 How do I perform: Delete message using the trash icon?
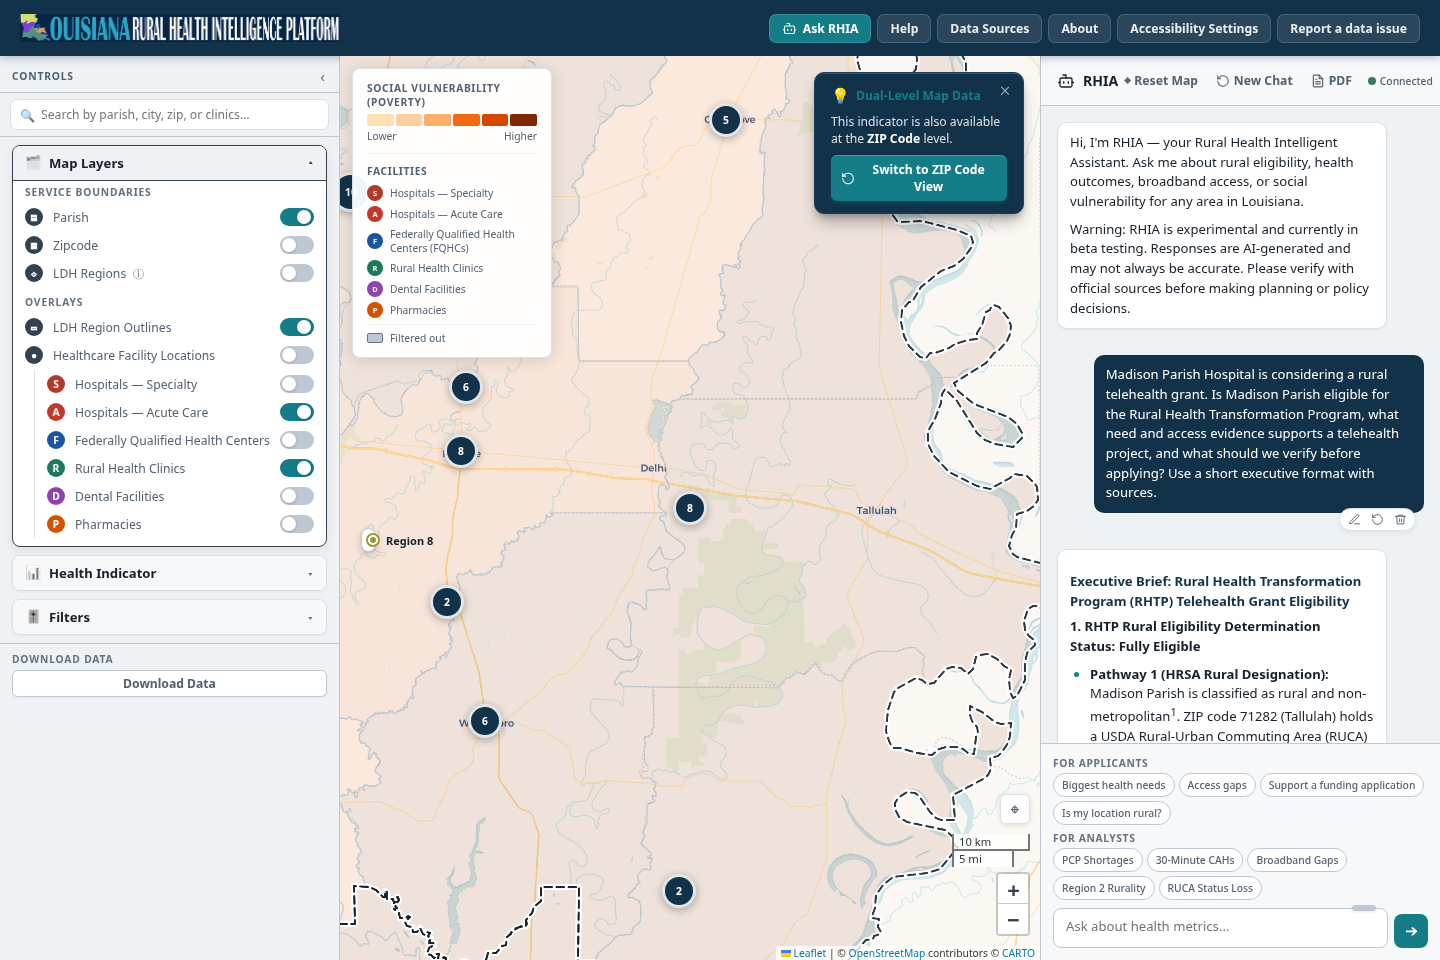point(1400,519)
